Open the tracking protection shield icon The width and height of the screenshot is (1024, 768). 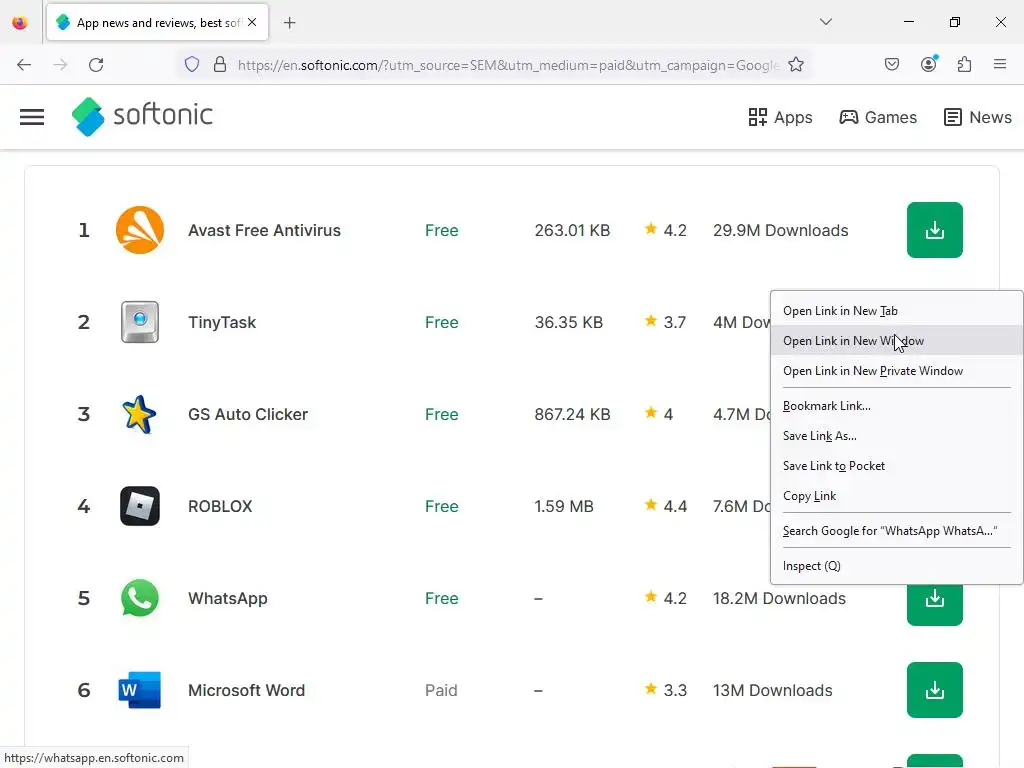coord(192,65)
